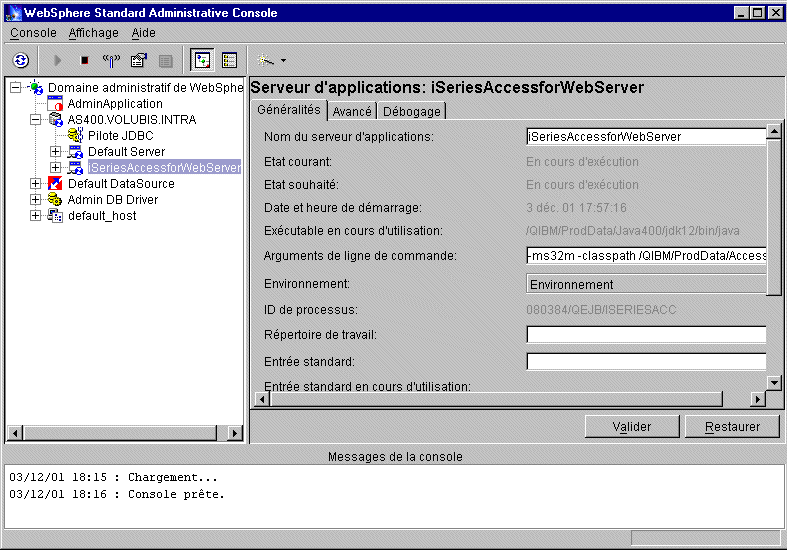This screenshot has height=550, width=787.
Task: Open the Aide menu
Action: point(144,33)
